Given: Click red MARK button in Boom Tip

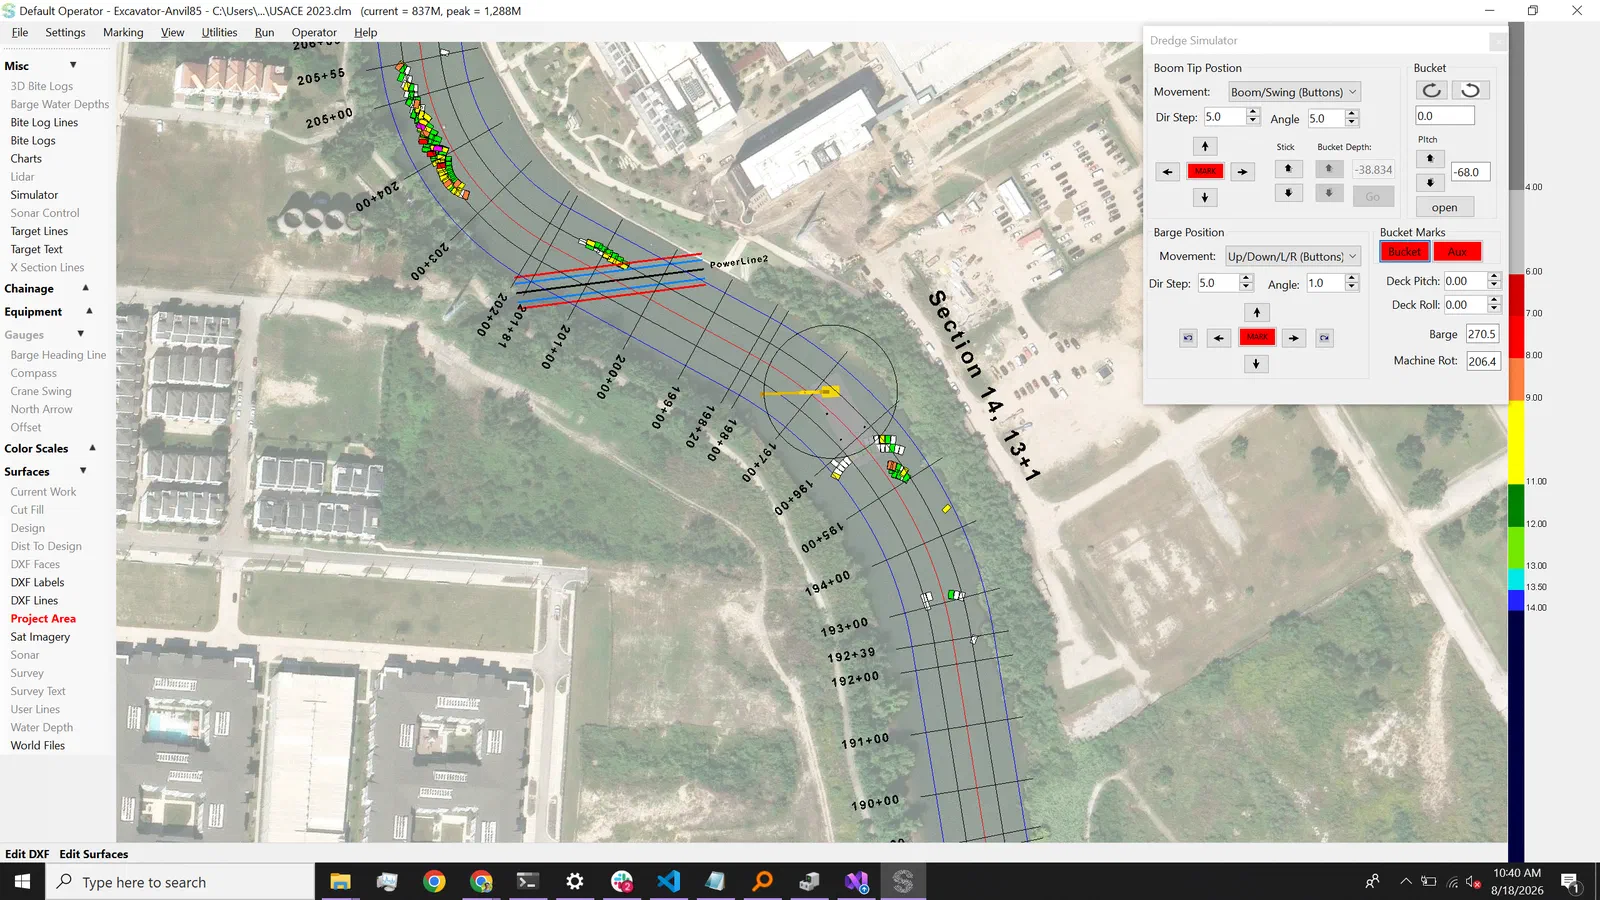Looking at the screenshot, I should tap(1205, 172).
